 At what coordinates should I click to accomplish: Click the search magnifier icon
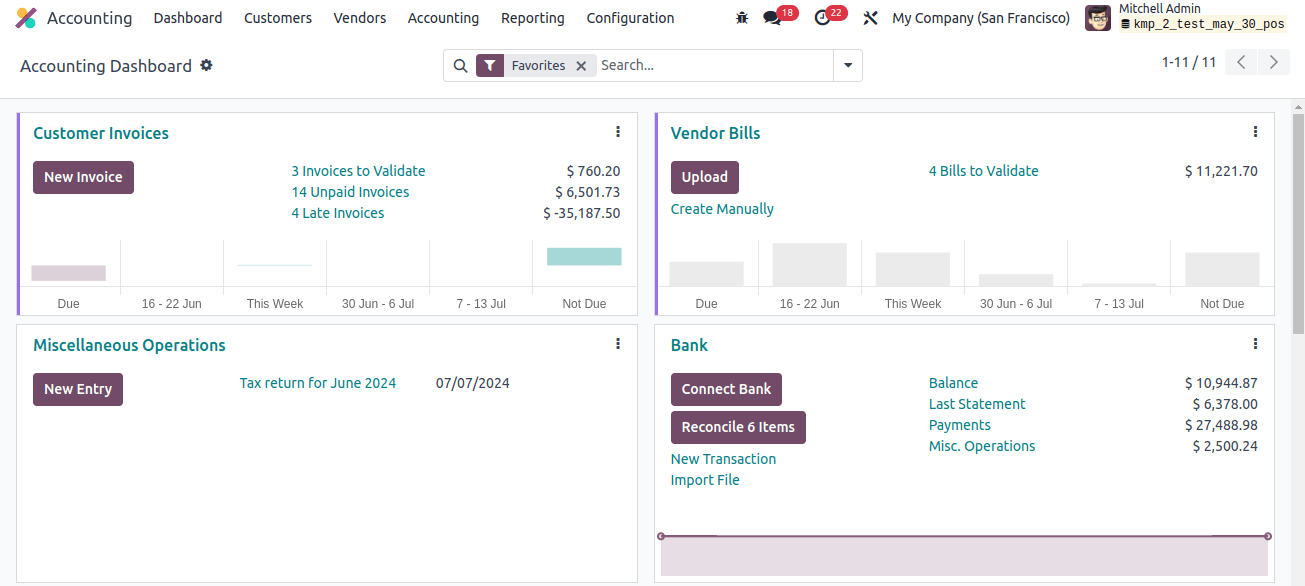coord(460,66)
